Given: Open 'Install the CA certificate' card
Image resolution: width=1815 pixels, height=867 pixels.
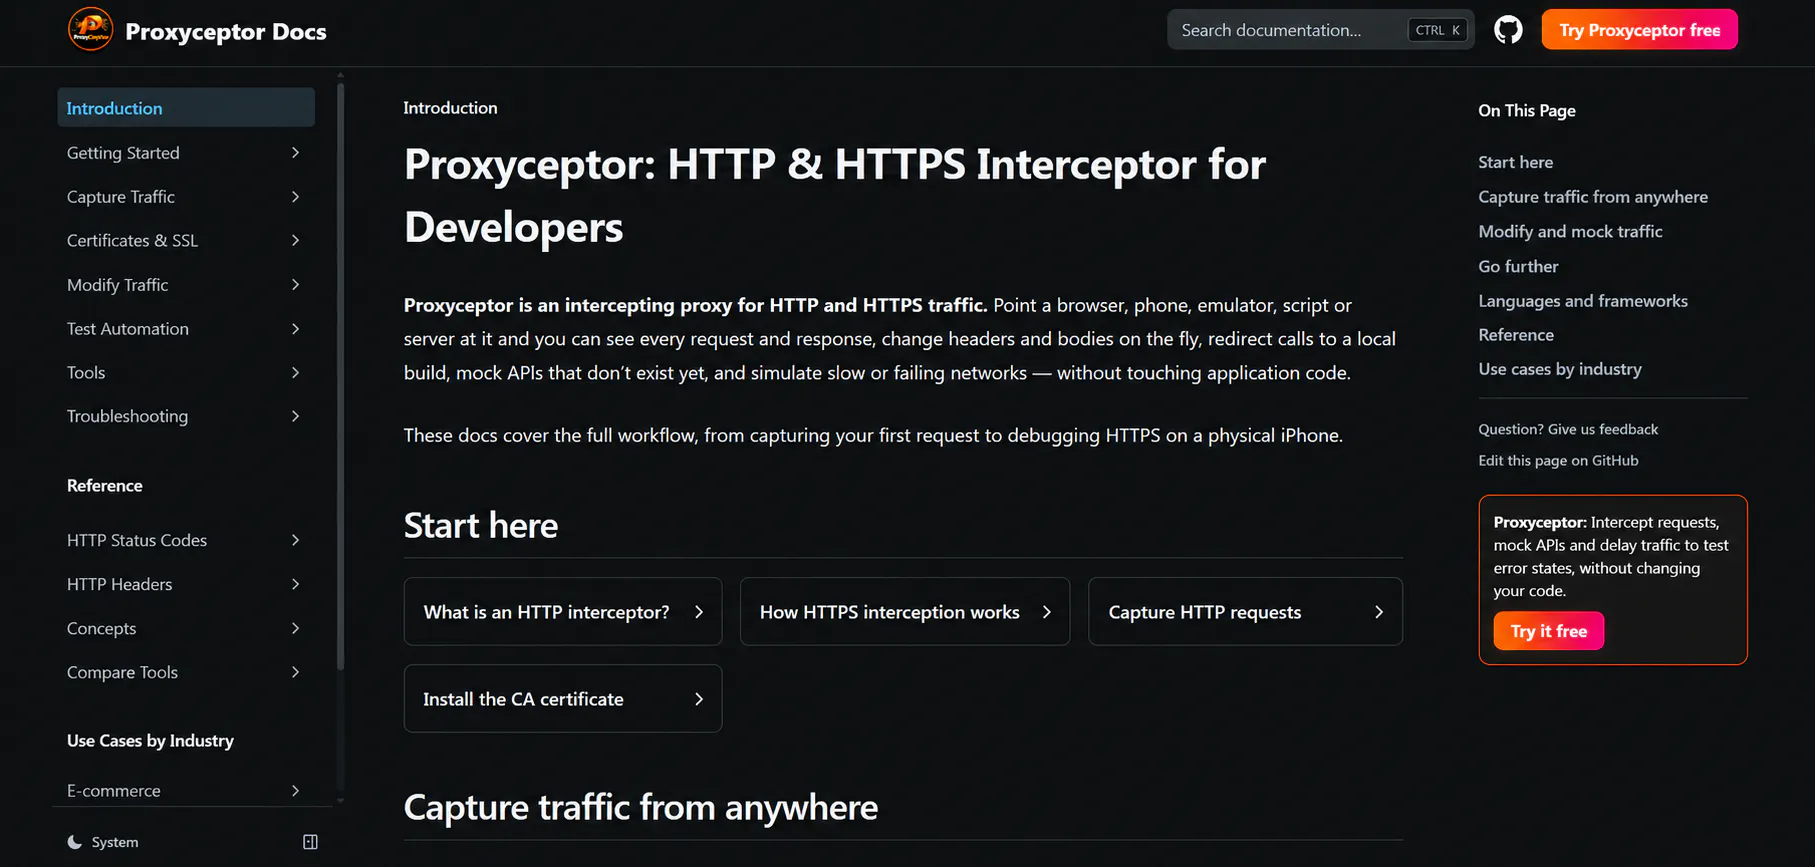Looking at the screenshot, I should [563, 699].
